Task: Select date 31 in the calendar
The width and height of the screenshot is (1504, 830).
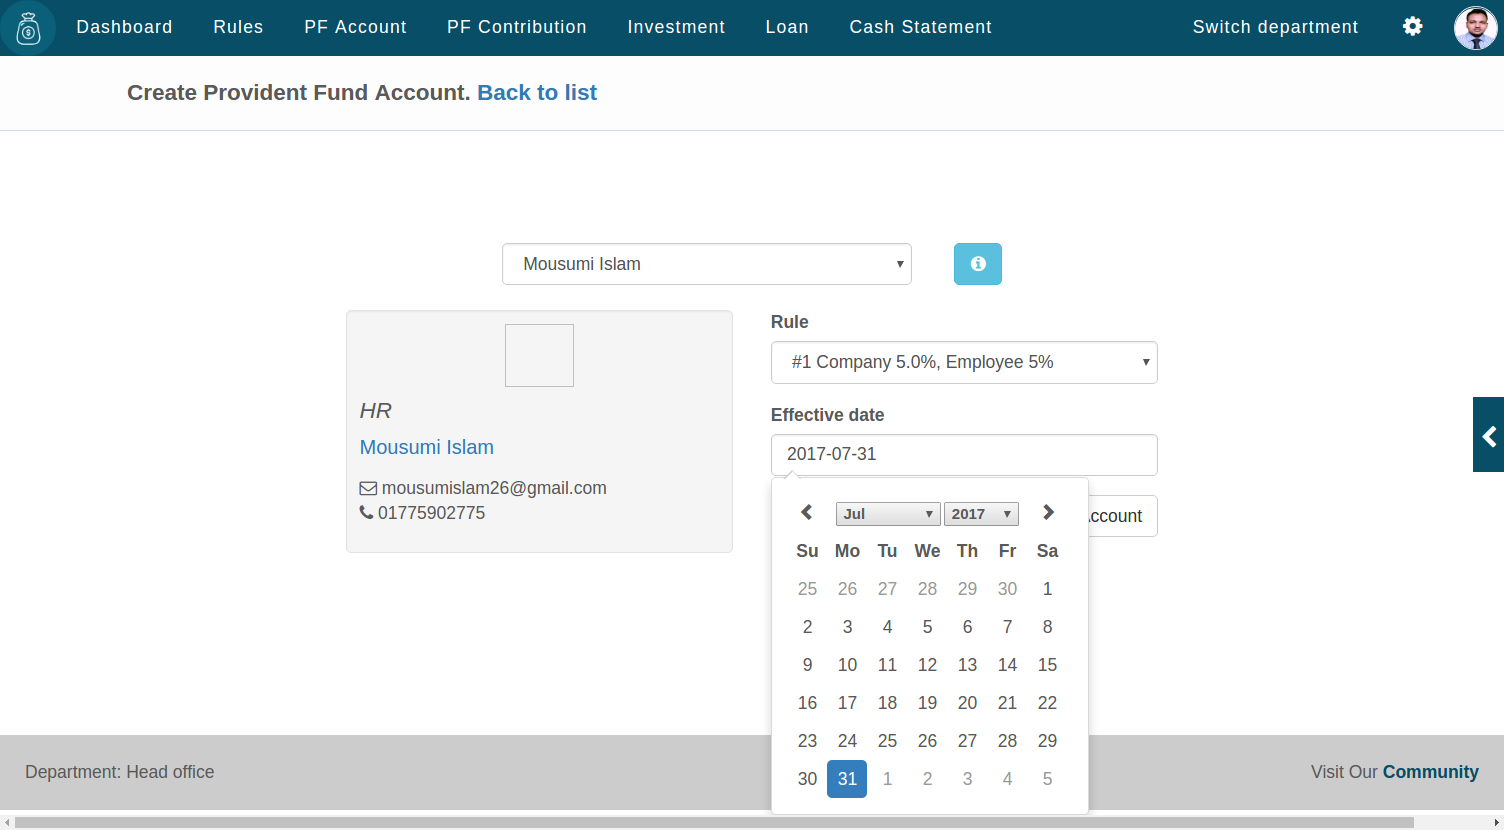Action: pyautogui.click(x=847, y=779)
